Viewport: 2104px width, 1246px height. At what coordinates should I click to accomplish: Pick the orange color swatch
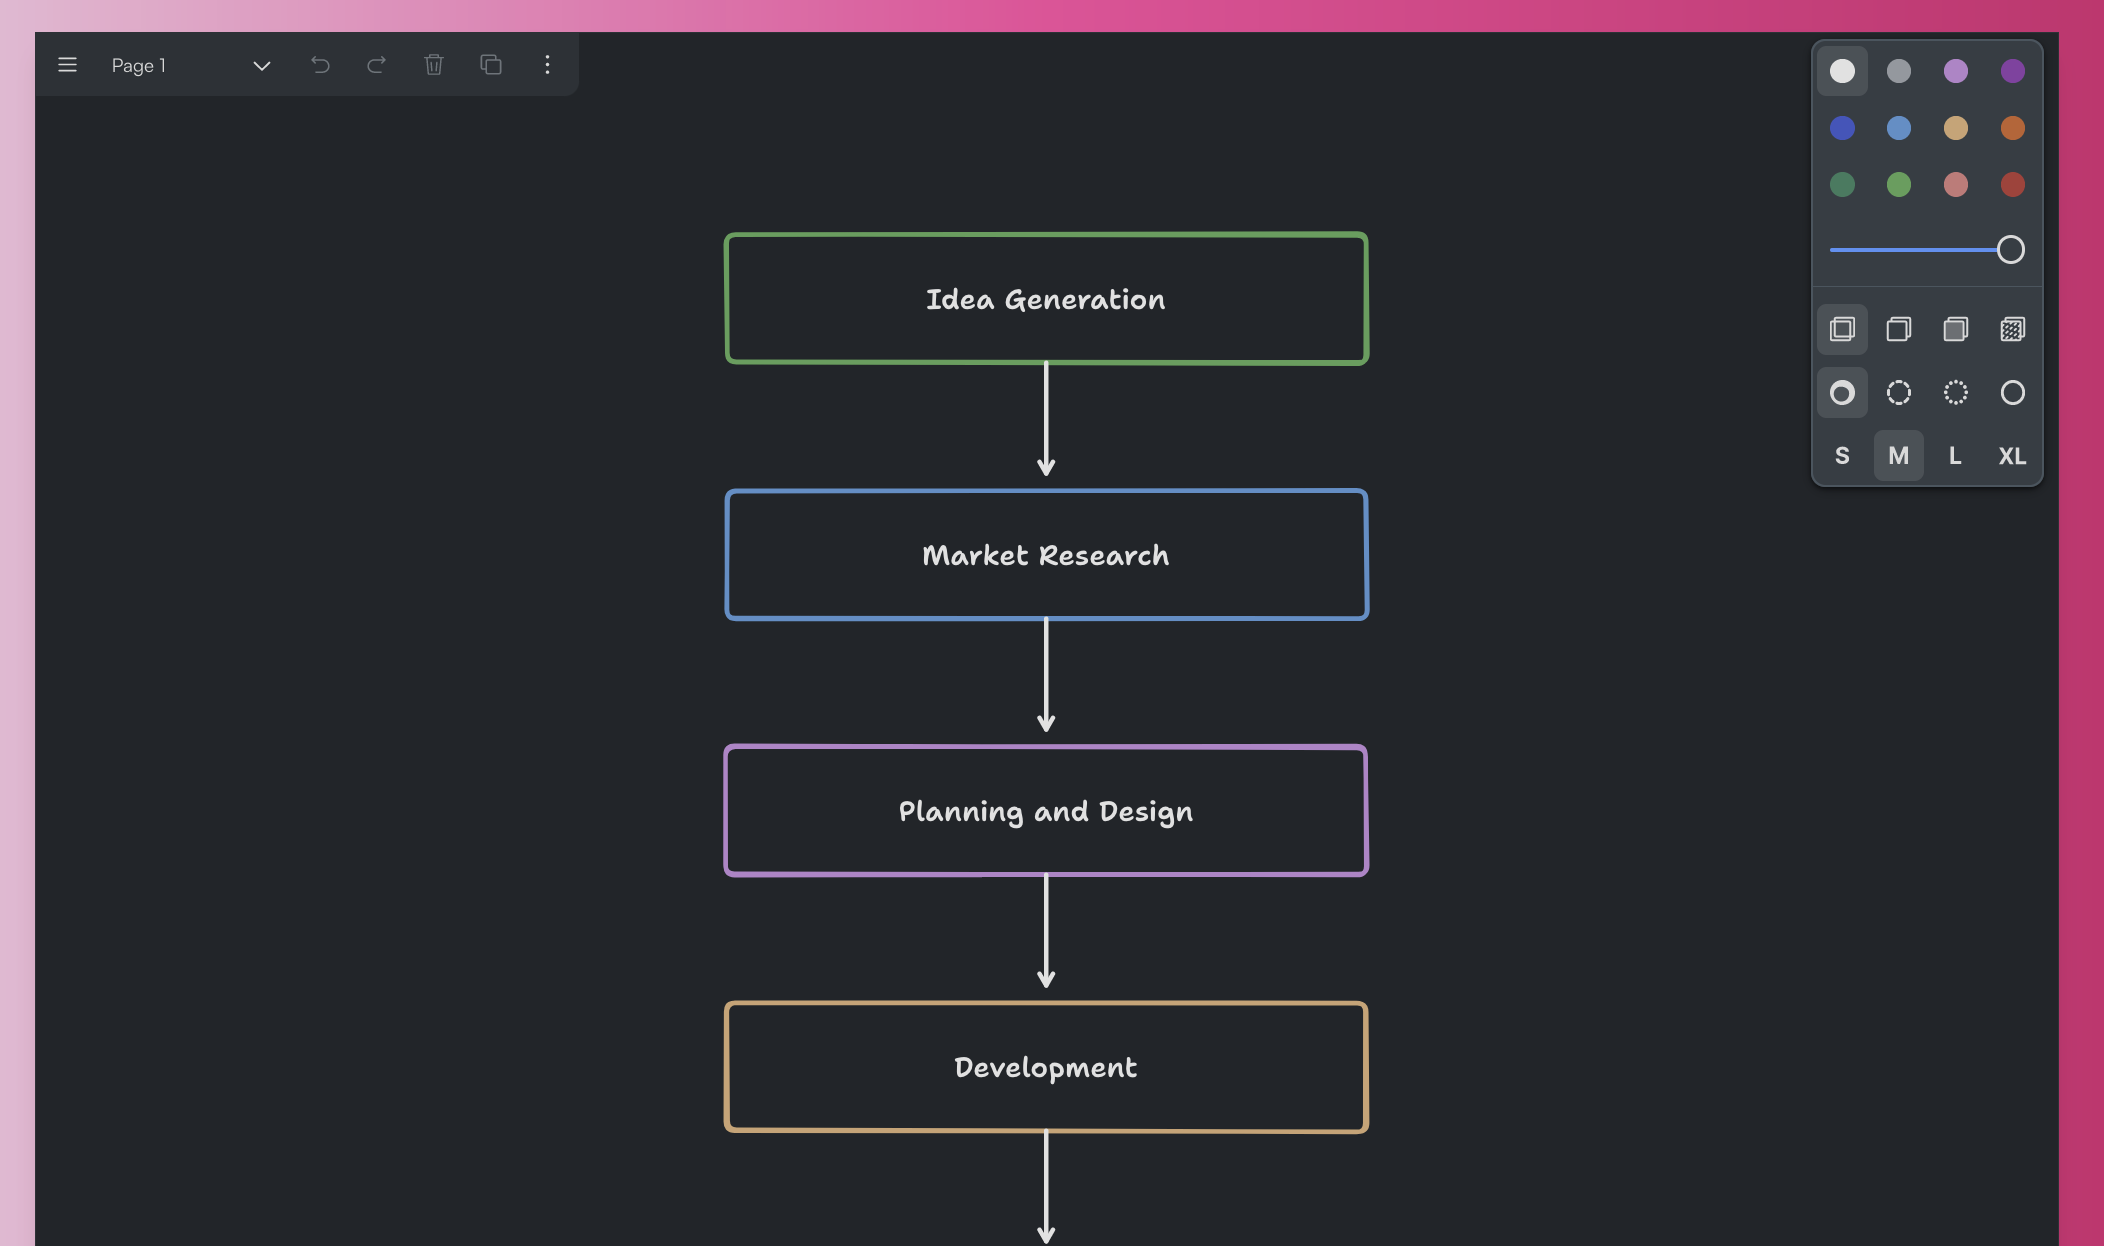click(x=2012, y=128)
